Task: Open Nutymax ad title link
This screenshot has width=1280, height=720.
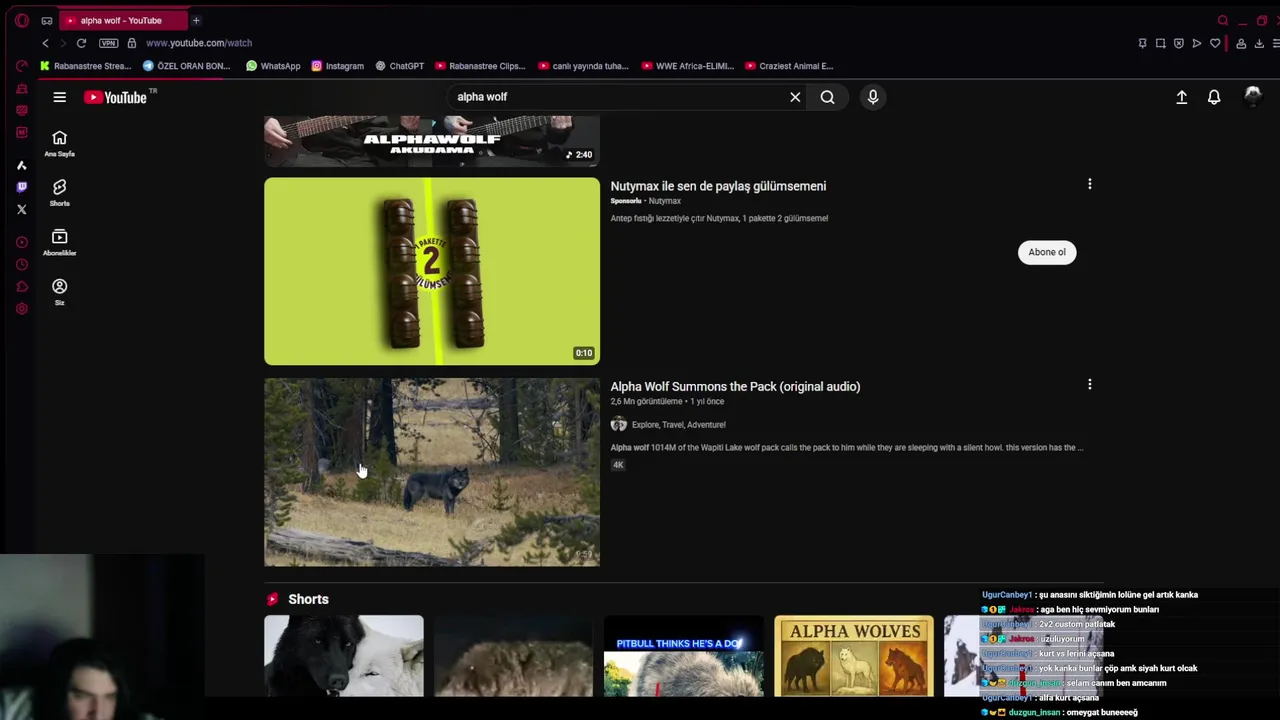Action: tap(718, 186)
